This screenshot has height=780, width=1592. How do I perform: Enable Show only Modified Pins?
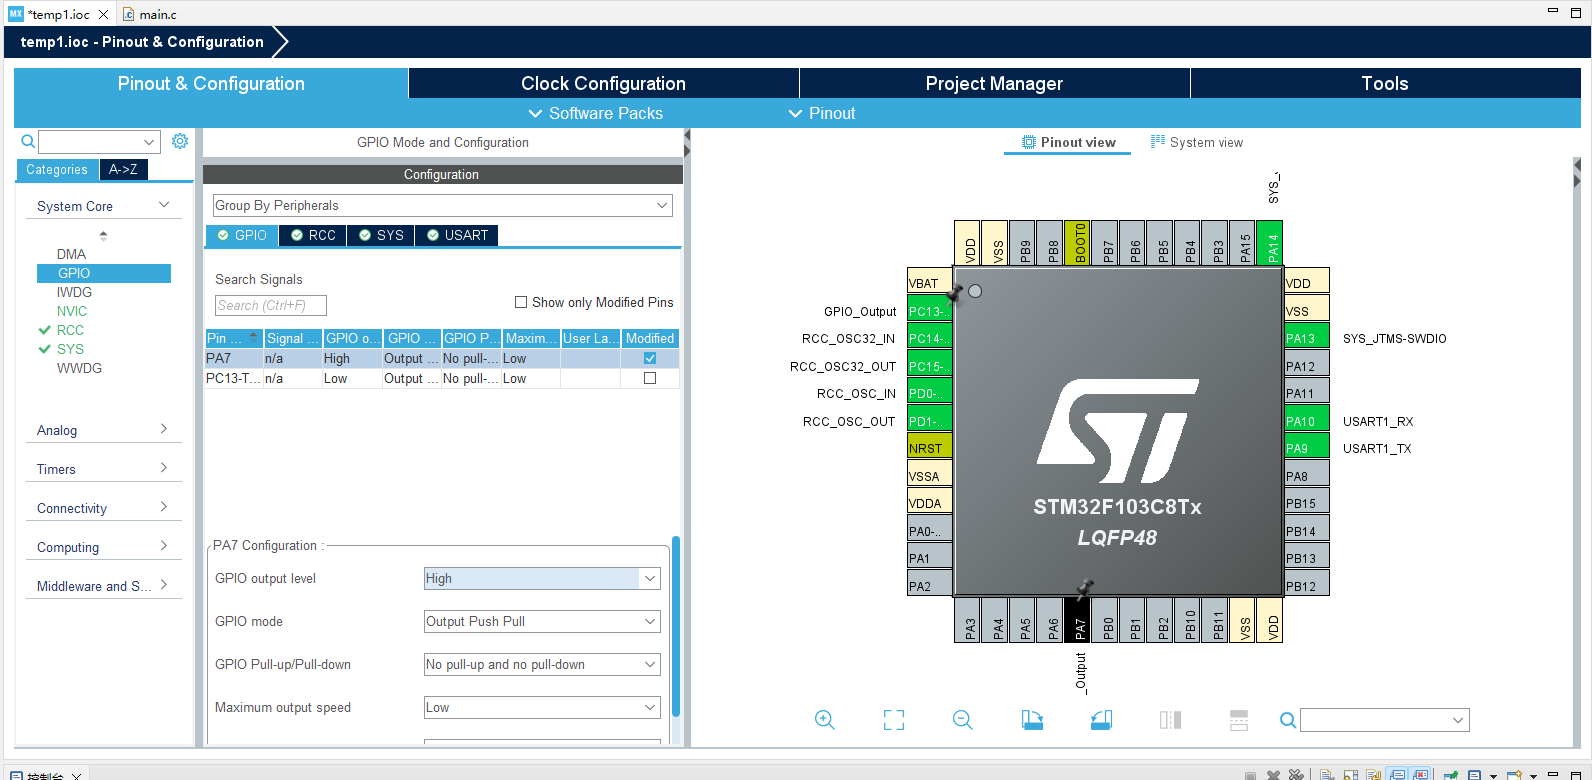coord(521,302)
